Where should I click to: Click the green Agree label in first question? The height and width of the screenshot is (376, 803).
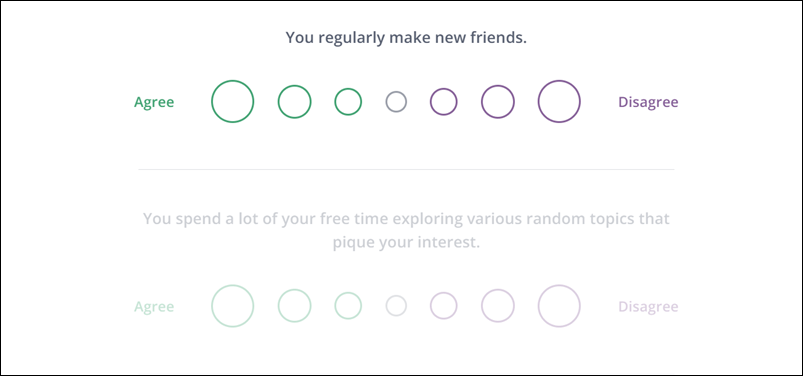154,102
